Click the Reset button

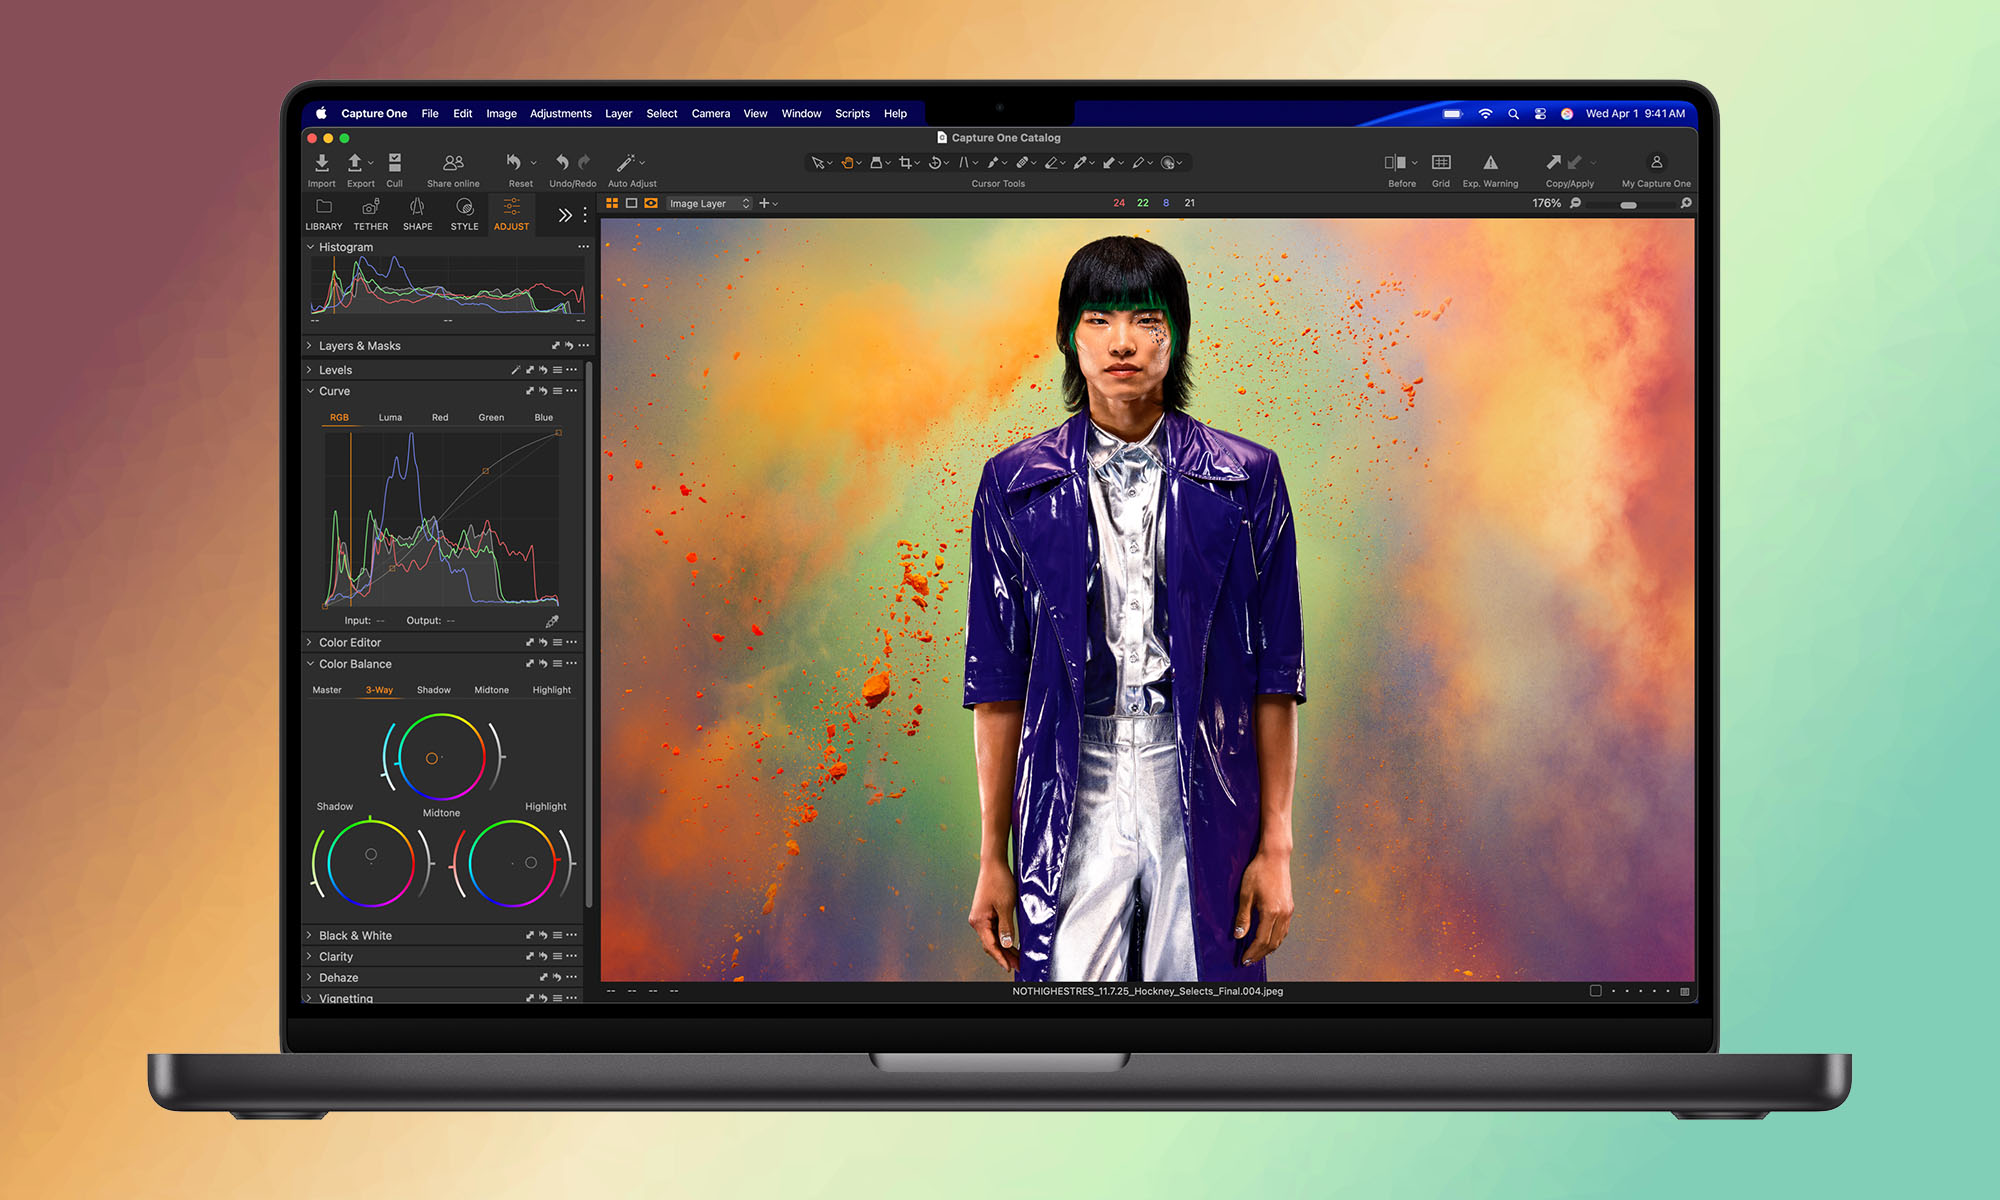[514, 163]
